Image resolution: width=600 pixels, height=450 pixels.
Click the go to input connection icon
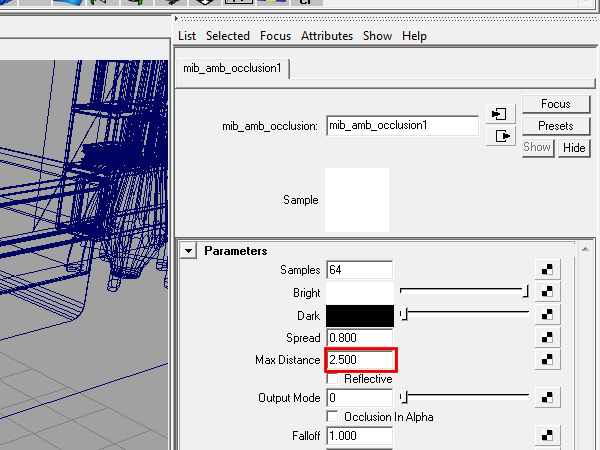click(500, 114)
